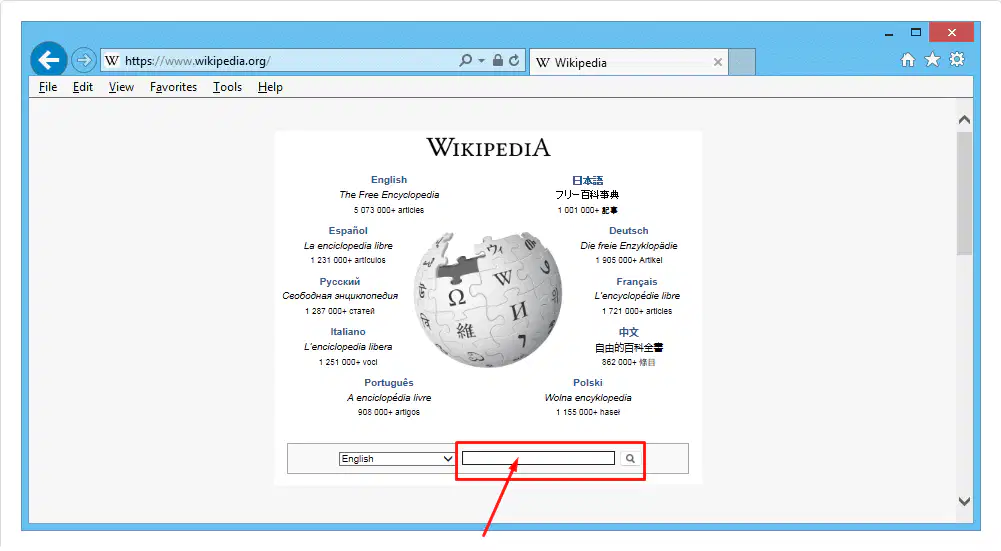Click the security lock icon

point(497,60)
